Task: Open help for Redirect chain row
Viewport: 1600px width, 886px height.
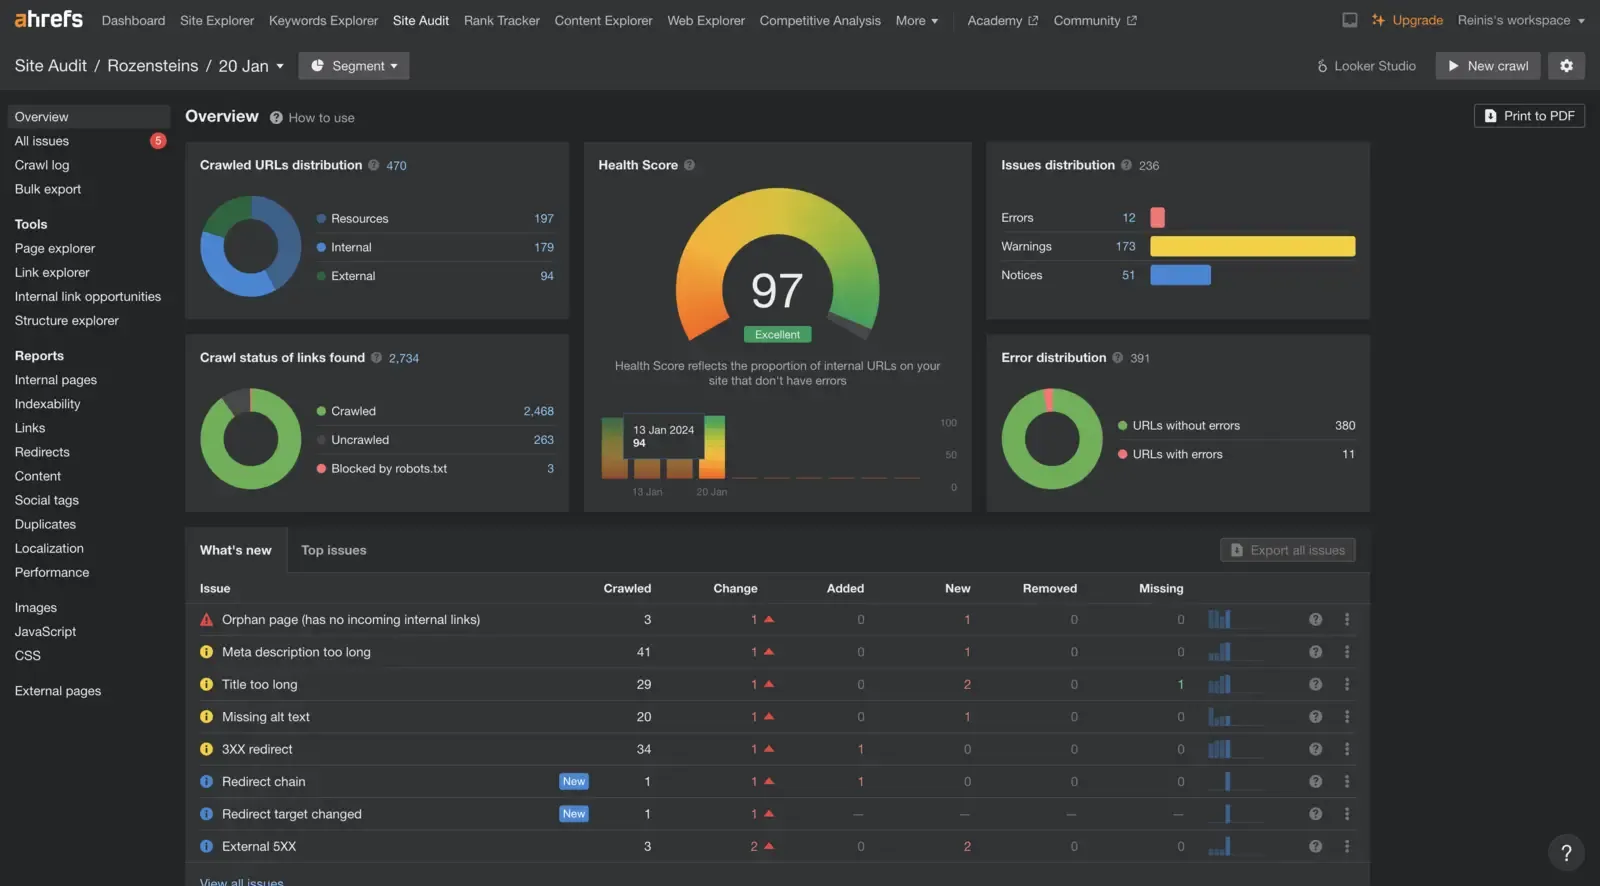Action: [x=1315, y=782]
